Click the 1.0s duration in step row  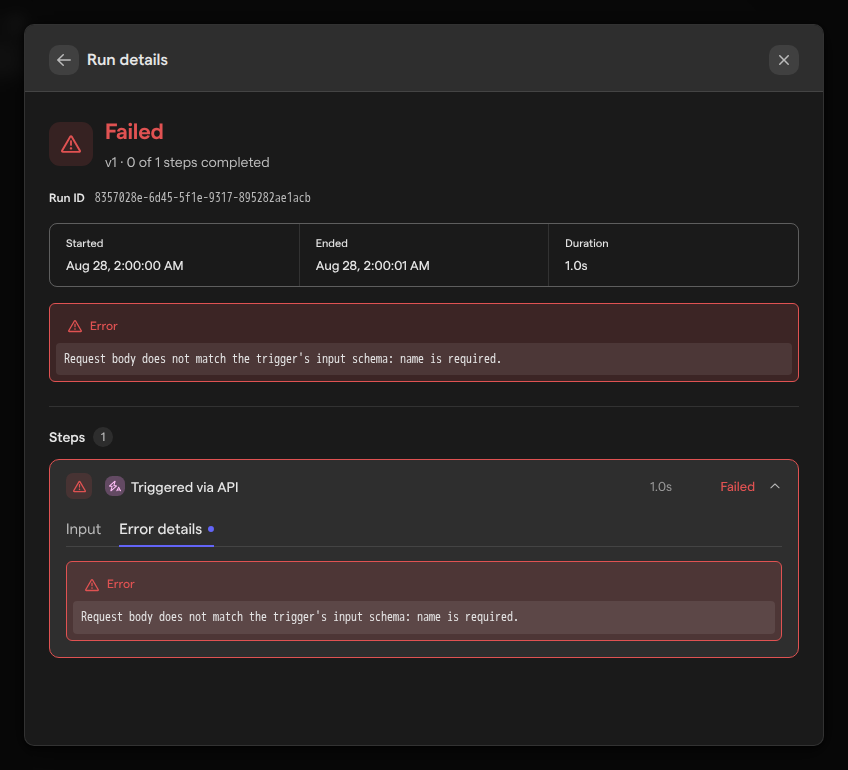[x=660, y=487]
